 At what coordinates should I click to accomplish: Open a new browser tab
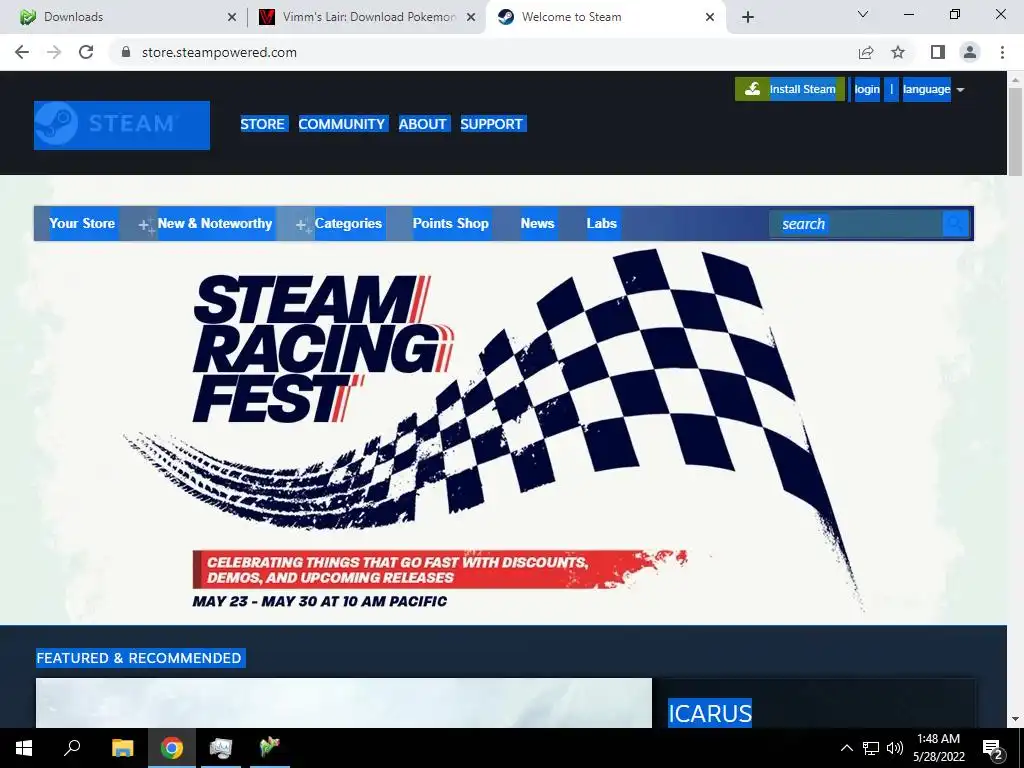pos(748,17)
